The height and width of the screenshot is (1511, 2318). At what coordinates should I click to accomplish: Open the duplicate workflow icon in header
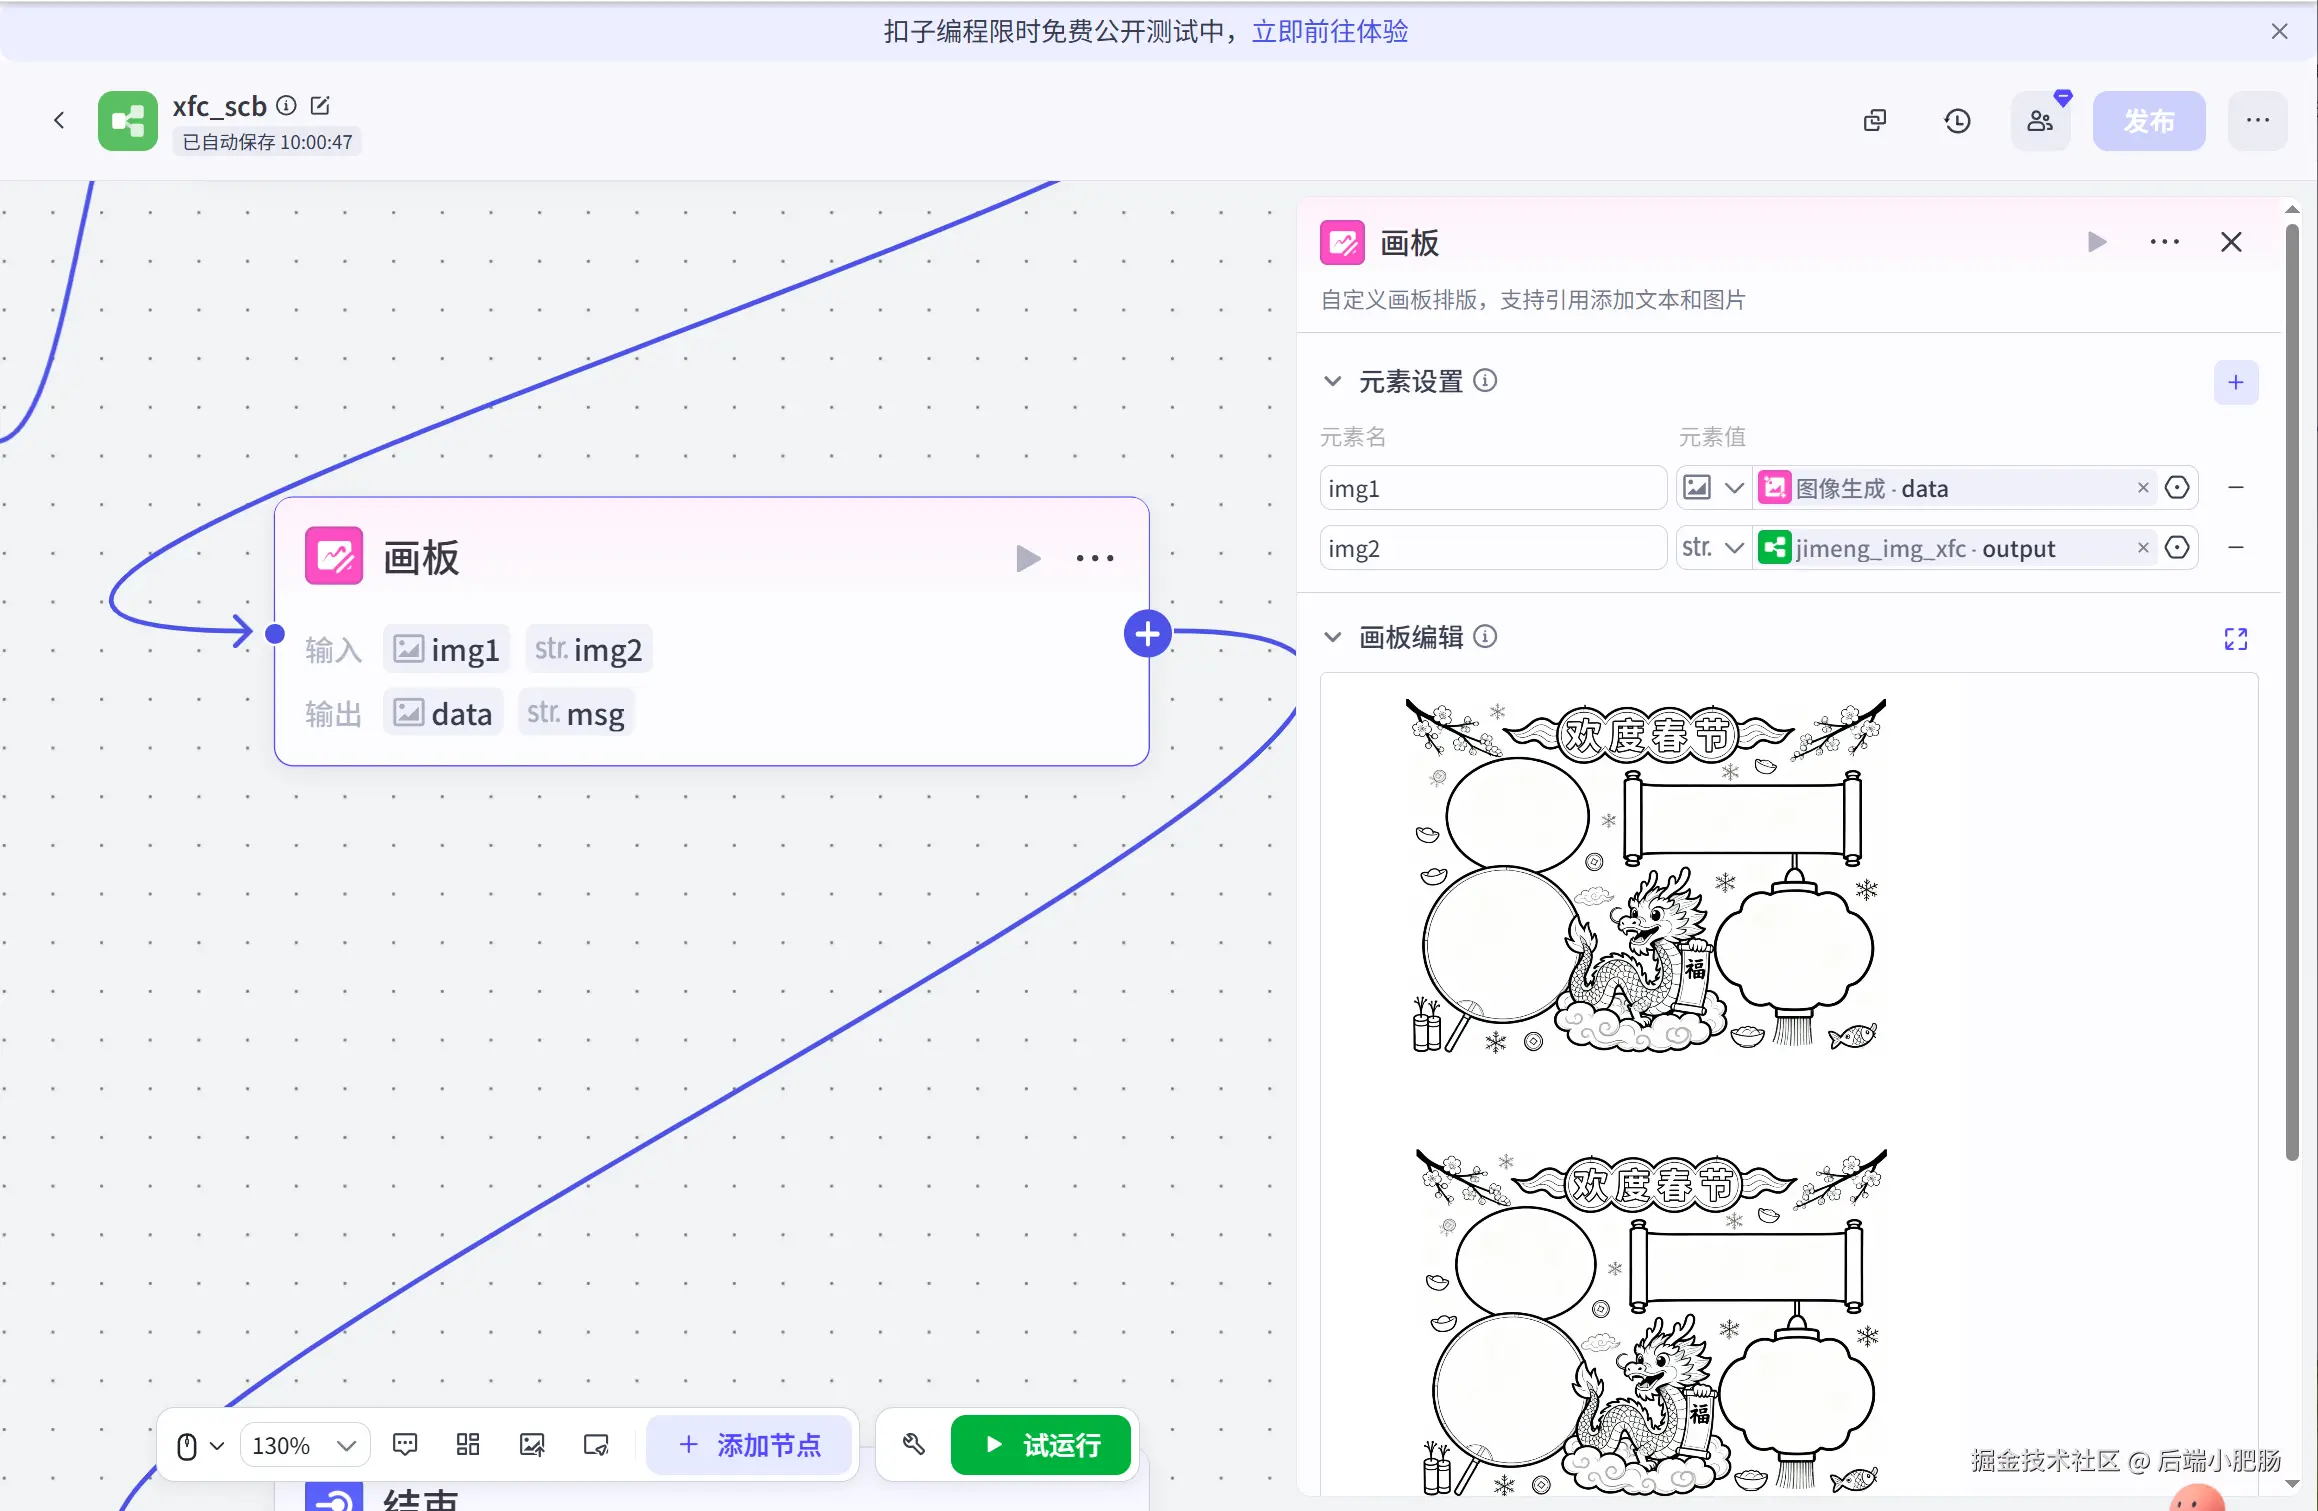(1875, 121)
